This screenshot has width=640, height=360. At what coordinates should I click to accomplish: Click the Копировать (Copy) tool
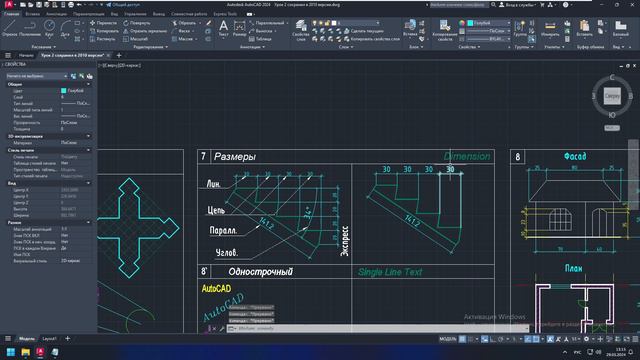click(x=104, y=31)
